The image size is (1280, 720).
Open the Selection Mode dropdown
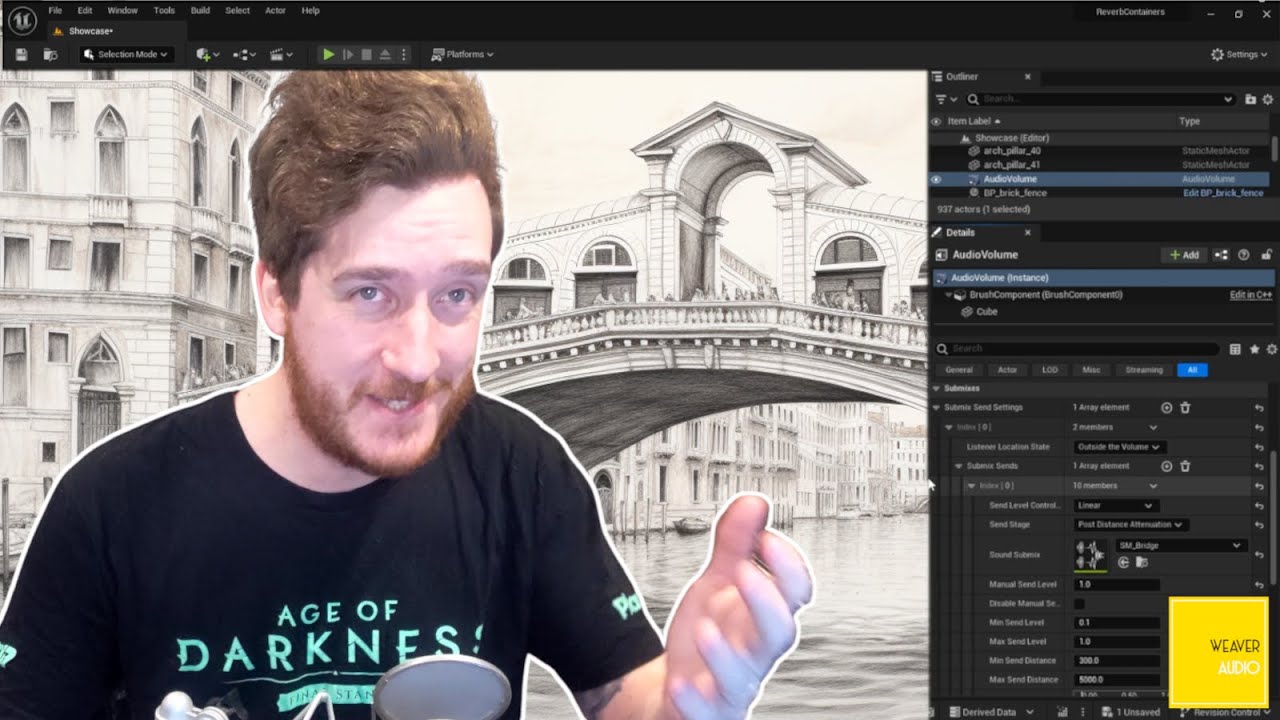point(126,54)
